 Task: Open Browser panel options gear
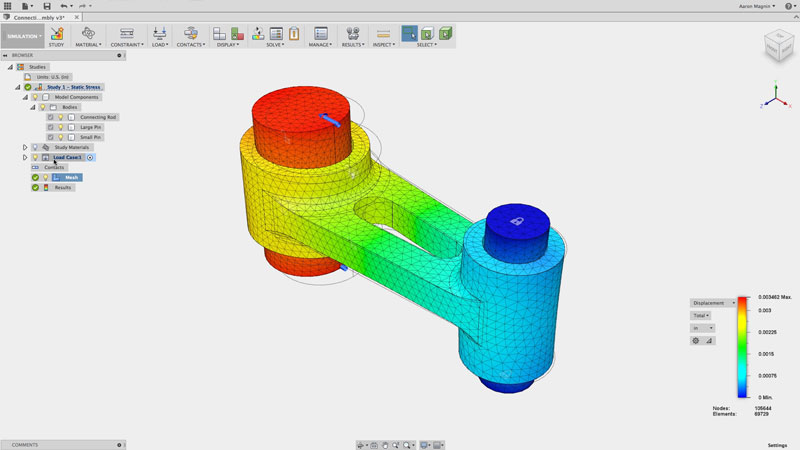click(x=119, y=55)
